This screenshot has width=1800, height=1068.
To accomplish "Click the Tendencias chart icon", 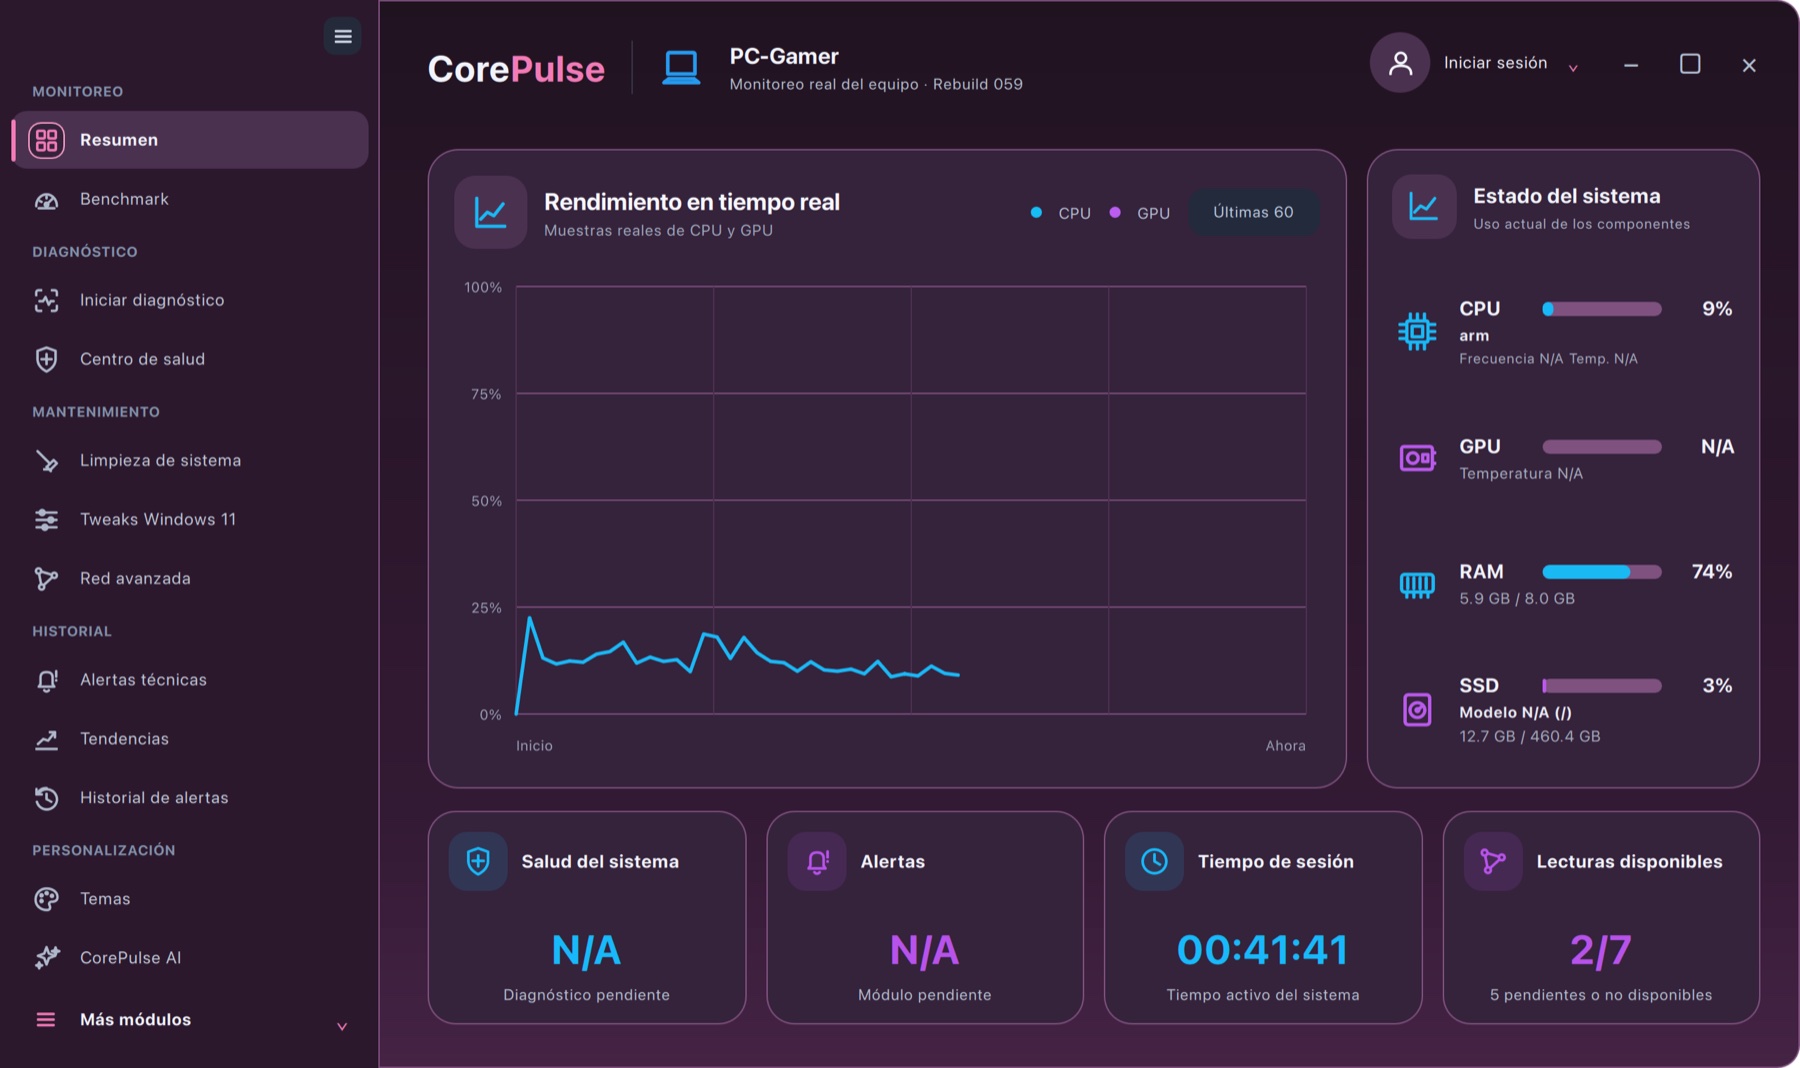I will 47,739.
